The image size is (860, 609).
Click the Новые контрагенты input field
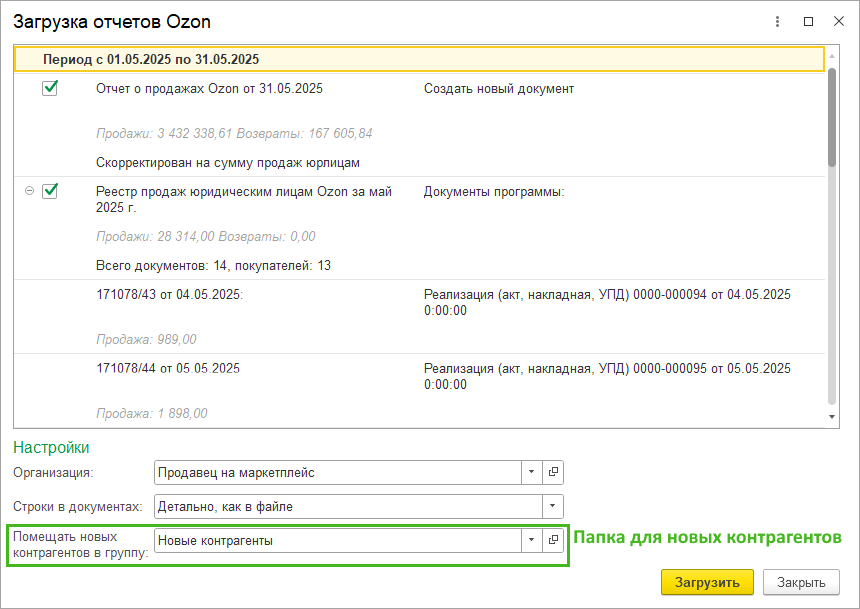(337, 540)
